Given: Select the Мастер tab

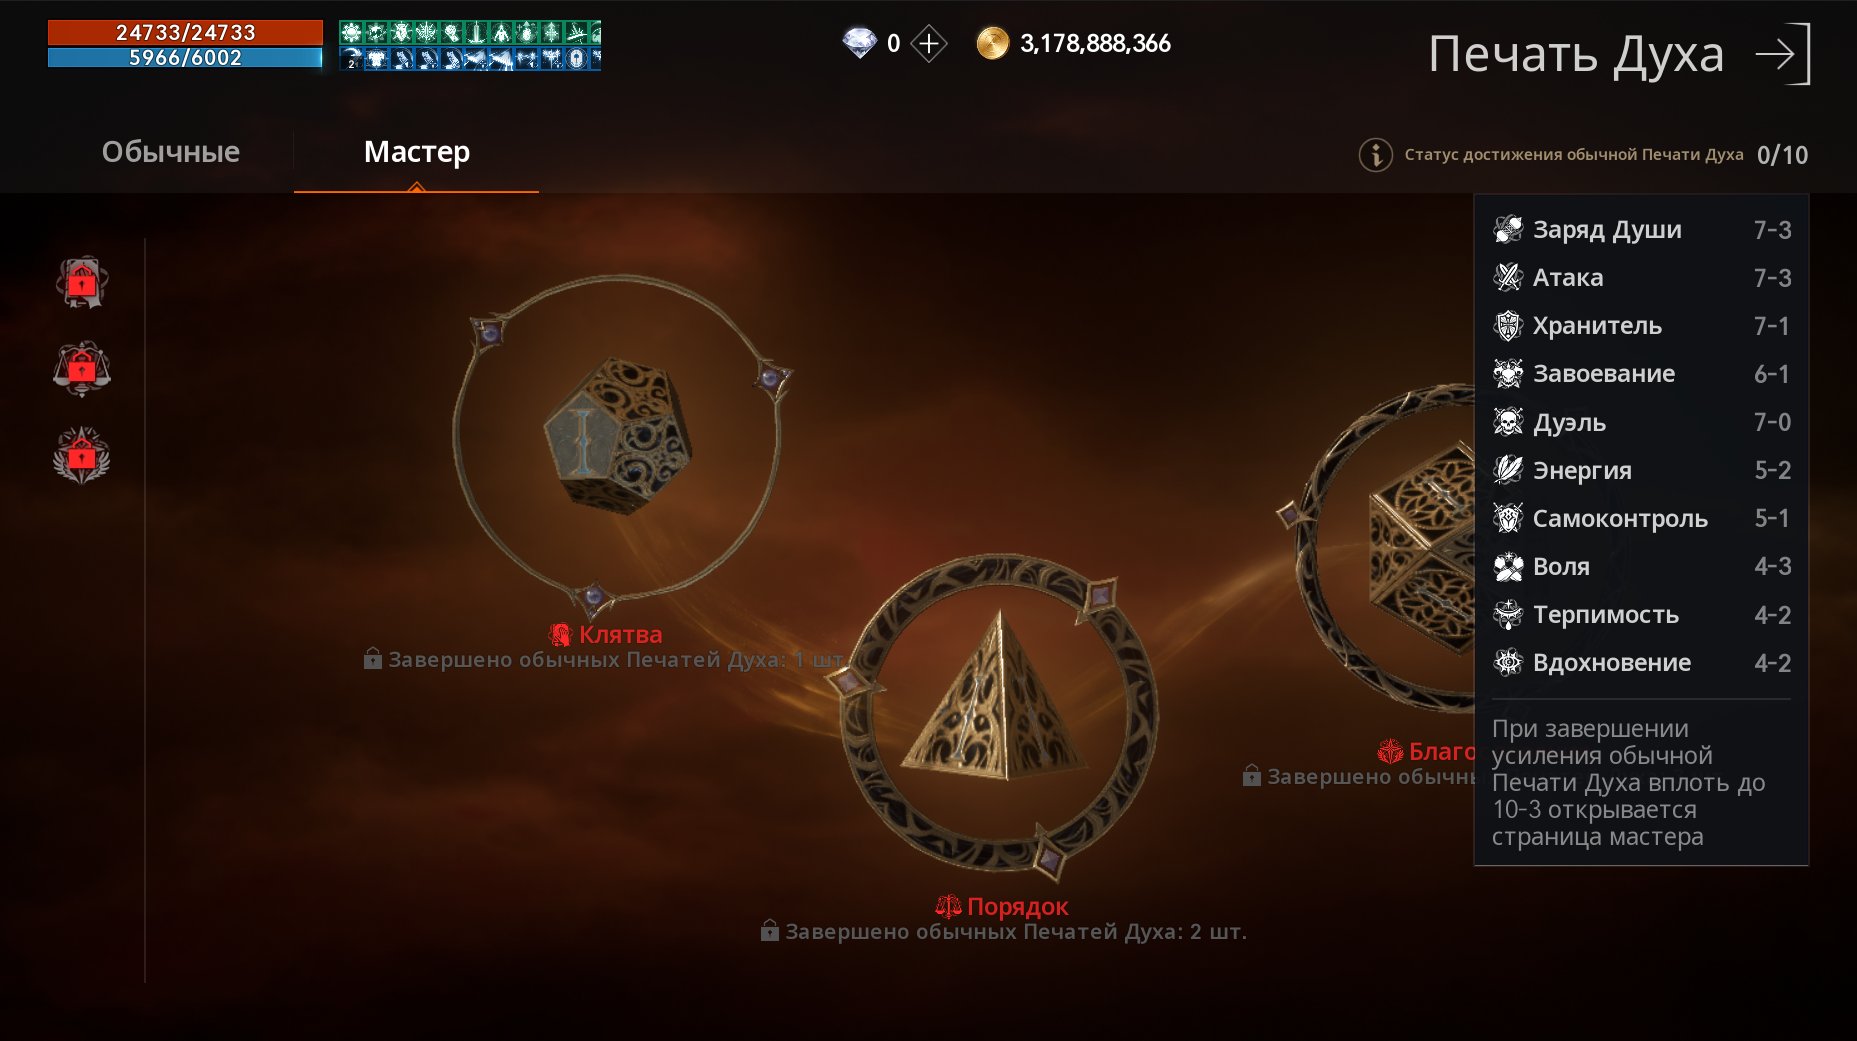Looking at the screenshot, I should [417, 152].
